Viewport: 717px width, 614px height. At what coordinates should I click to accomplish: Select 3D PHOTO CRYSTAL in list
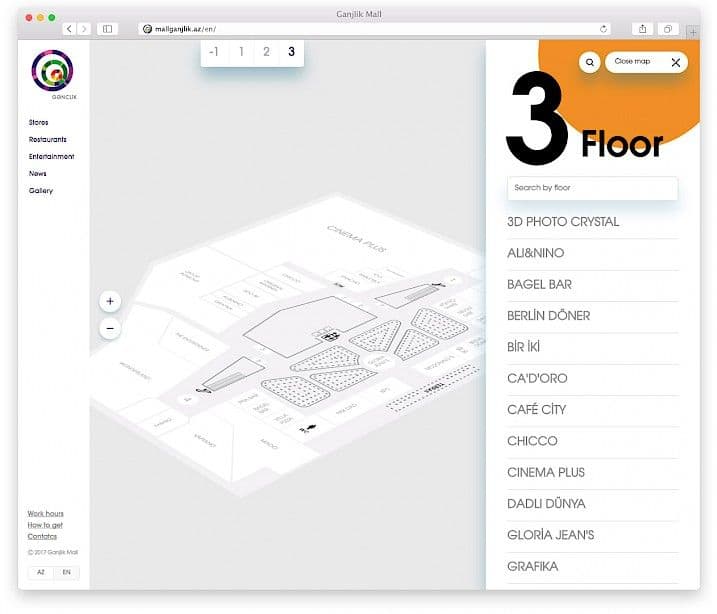(593, 222)
